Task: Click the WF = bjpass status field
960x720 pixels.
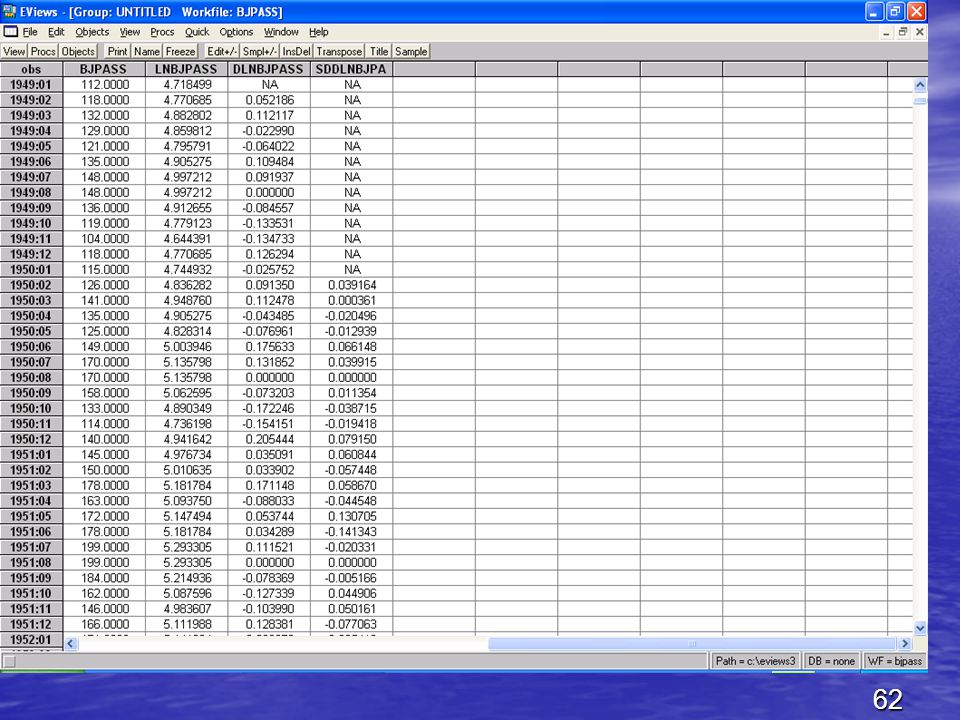Action: click(894, 661)
